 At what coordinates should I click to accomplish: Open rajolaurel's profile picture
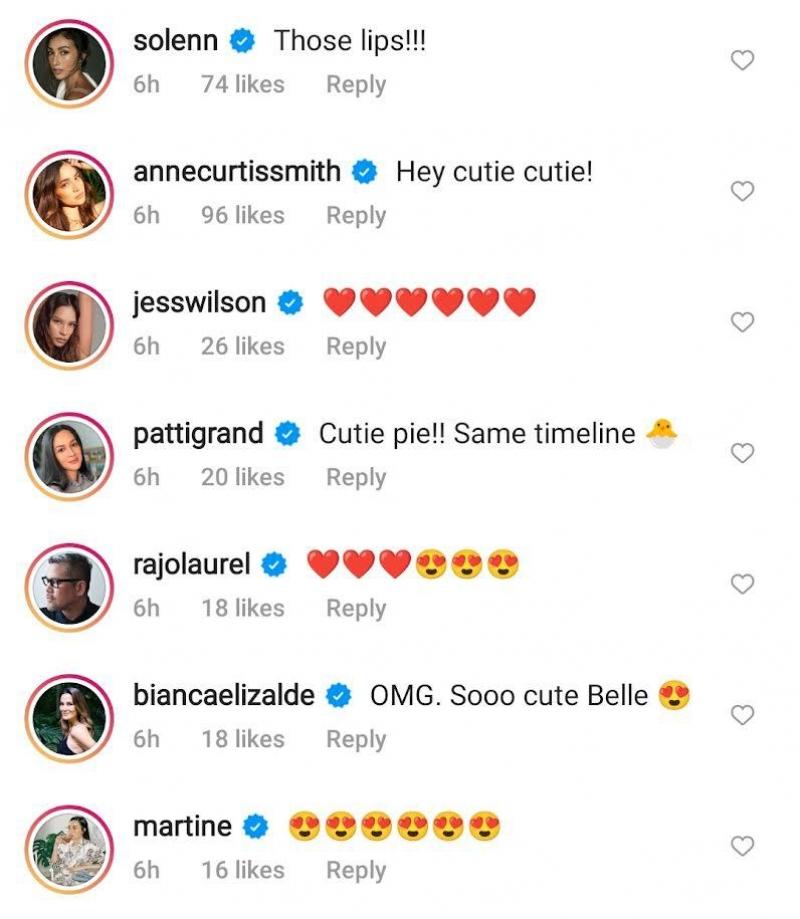coord(68,585)
